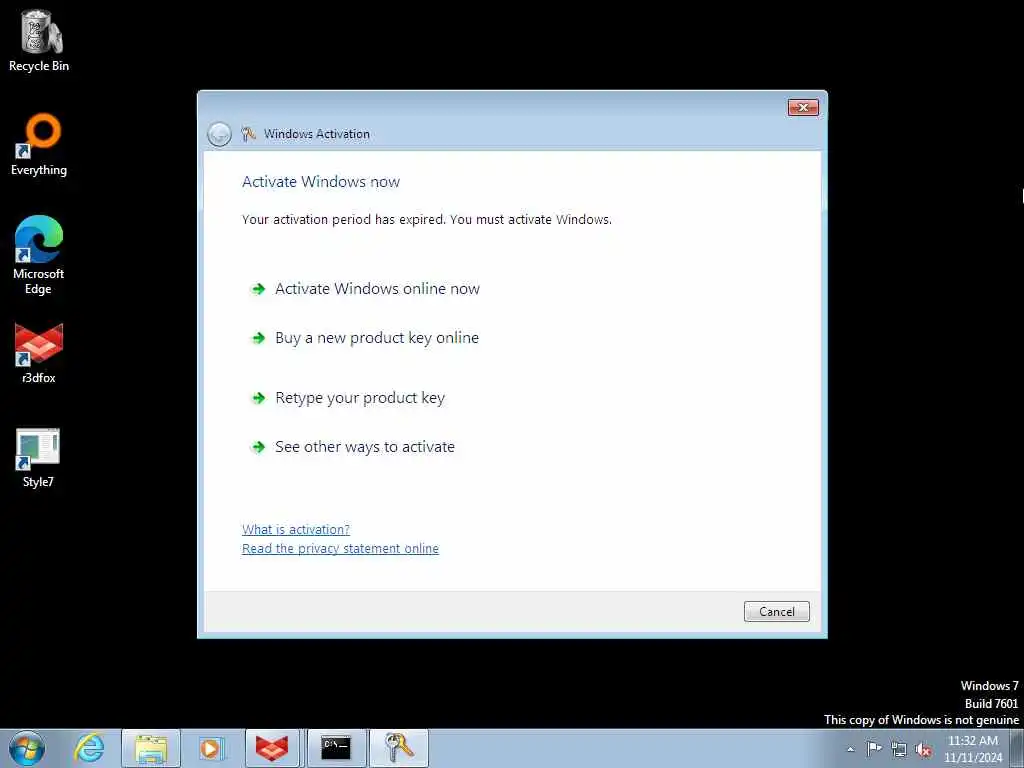
Task: Close the Windows Activation dialog
Action: [803, 107]
